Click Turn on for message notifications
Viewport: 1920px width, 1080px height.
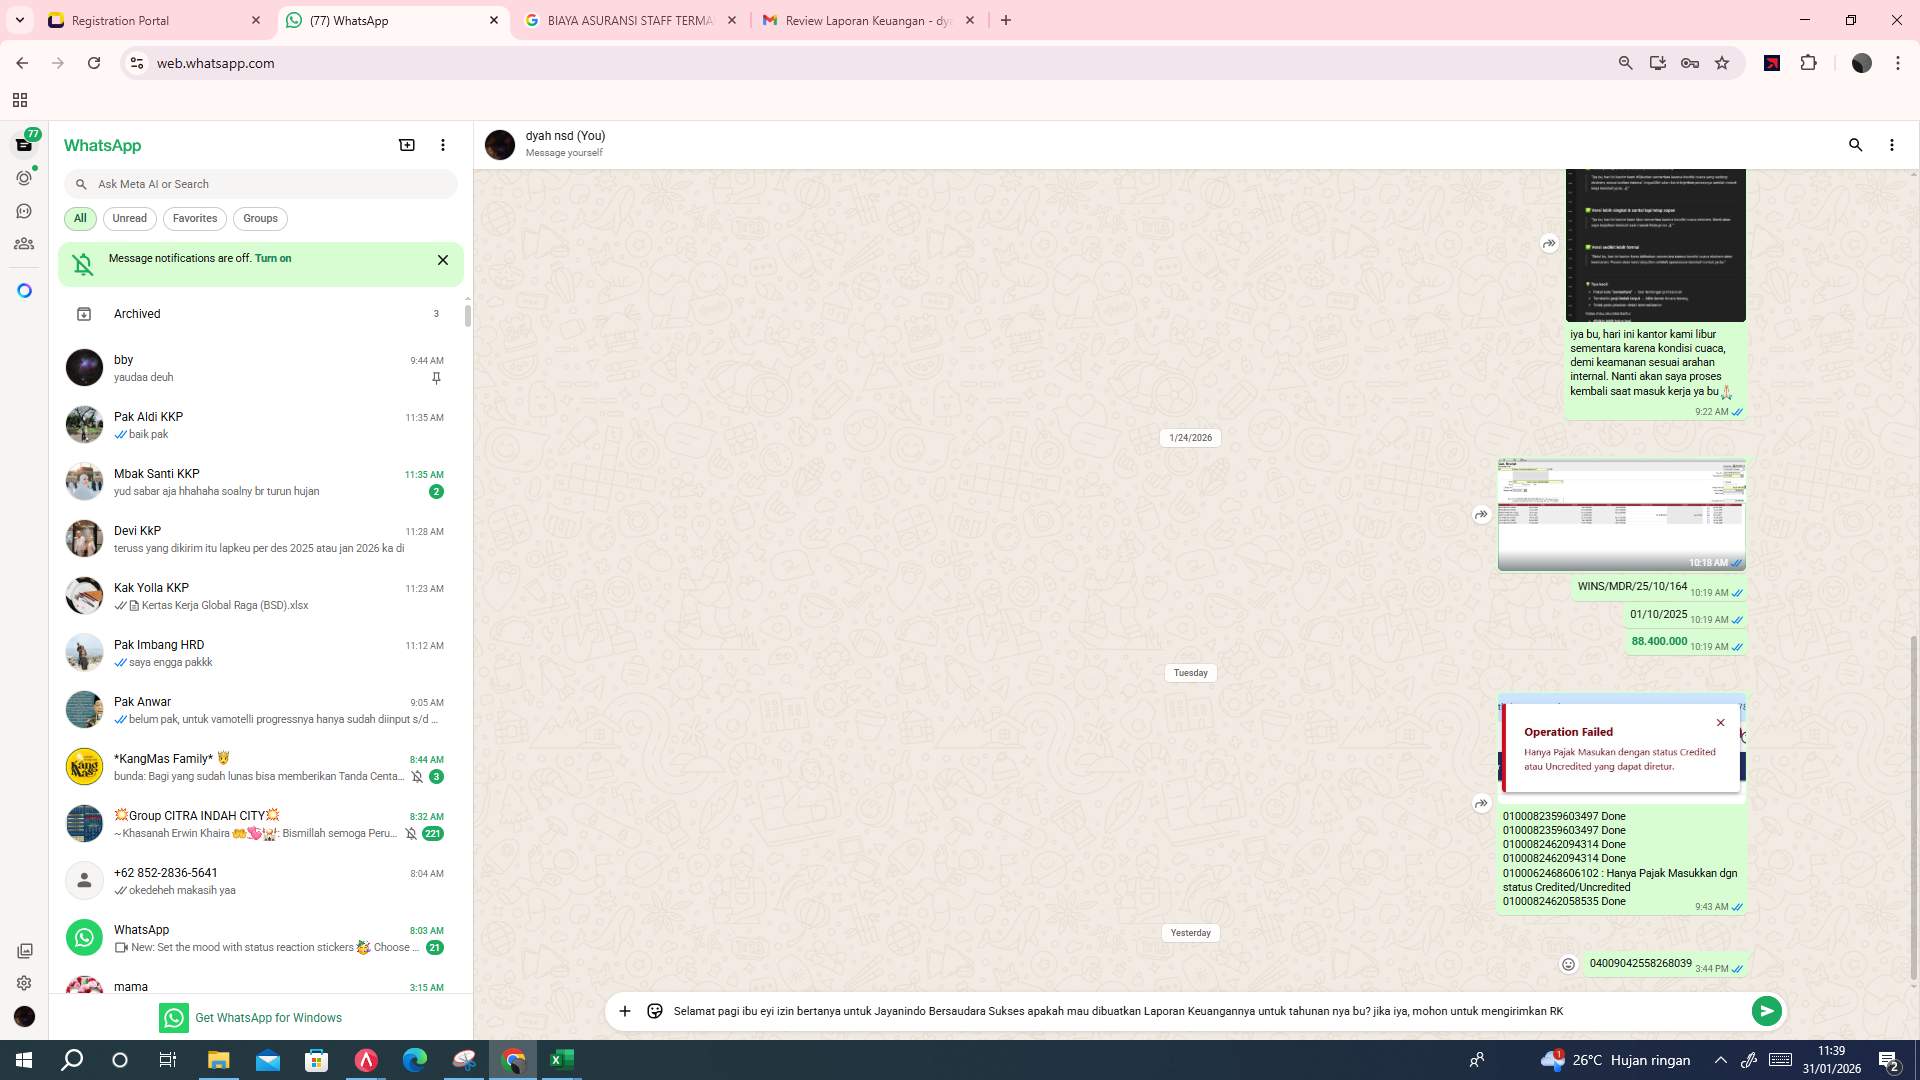(x=273, y=258)
